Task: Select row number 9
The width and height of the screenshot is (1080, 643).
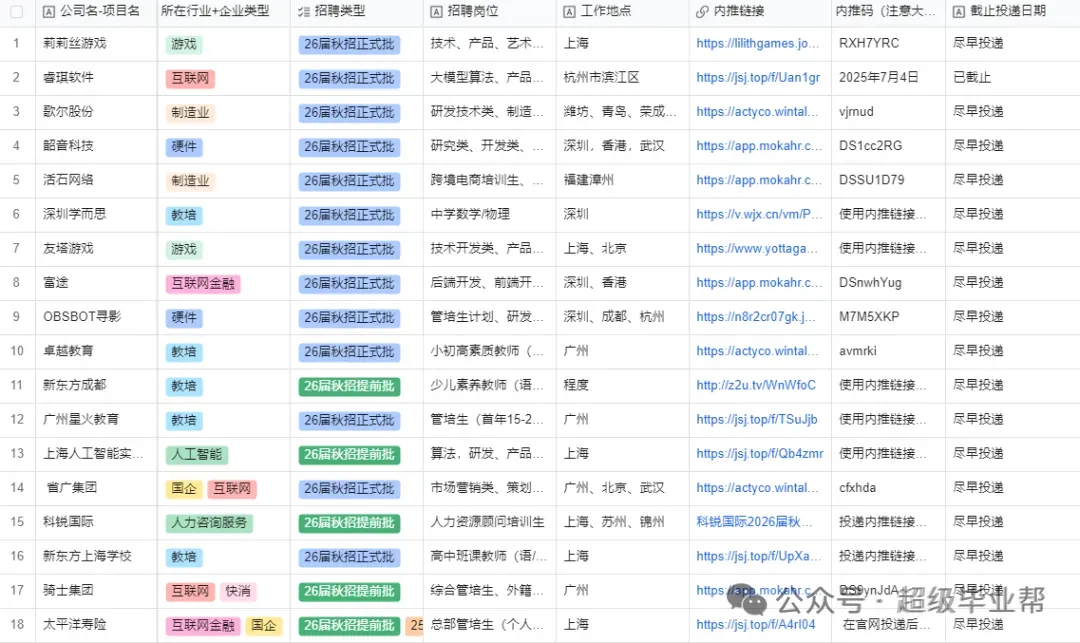Action: (17, 317)
